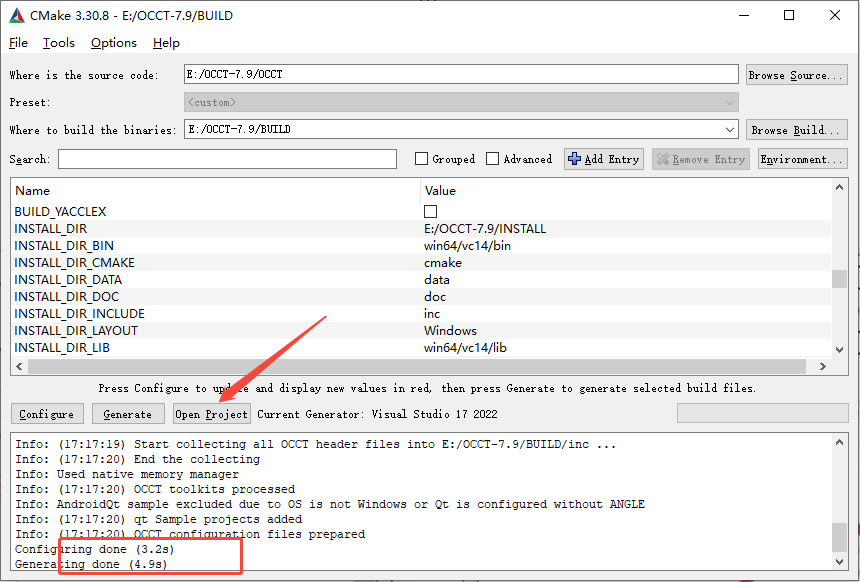Select the INSTALL_DIR_LAYOUT entry name
This screenshot has width=860, height=582.
point(76,330)
